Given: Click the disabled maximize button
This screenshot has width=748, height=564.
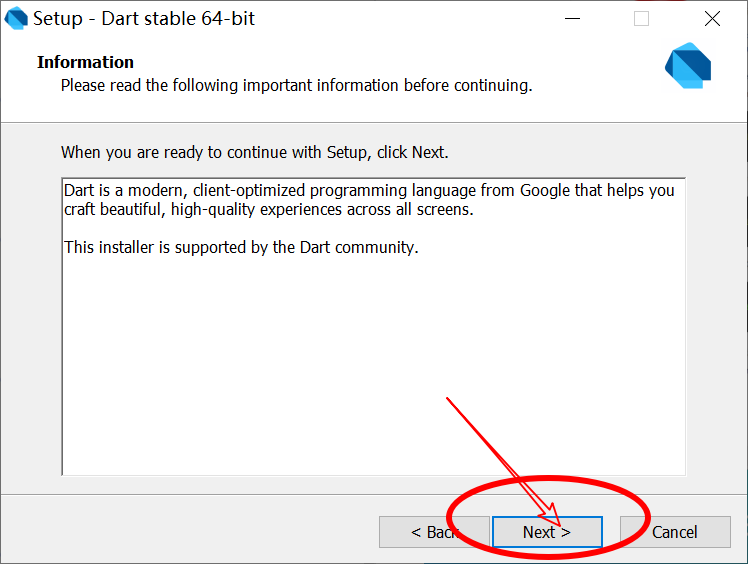Looking at the screenshot, I should coord(641,19).
